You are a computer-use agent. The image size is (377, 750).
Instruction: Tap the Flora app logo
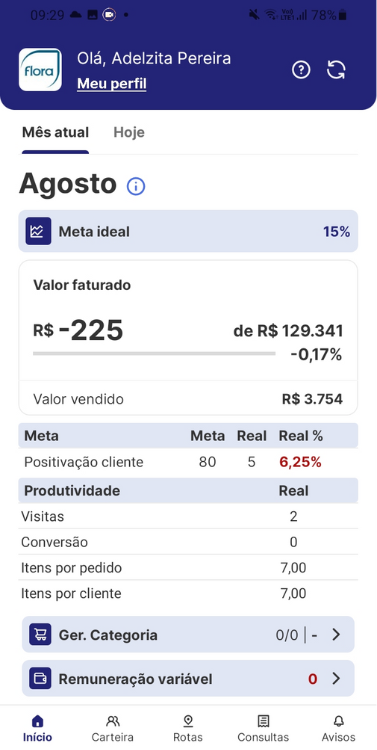(40, 70)
